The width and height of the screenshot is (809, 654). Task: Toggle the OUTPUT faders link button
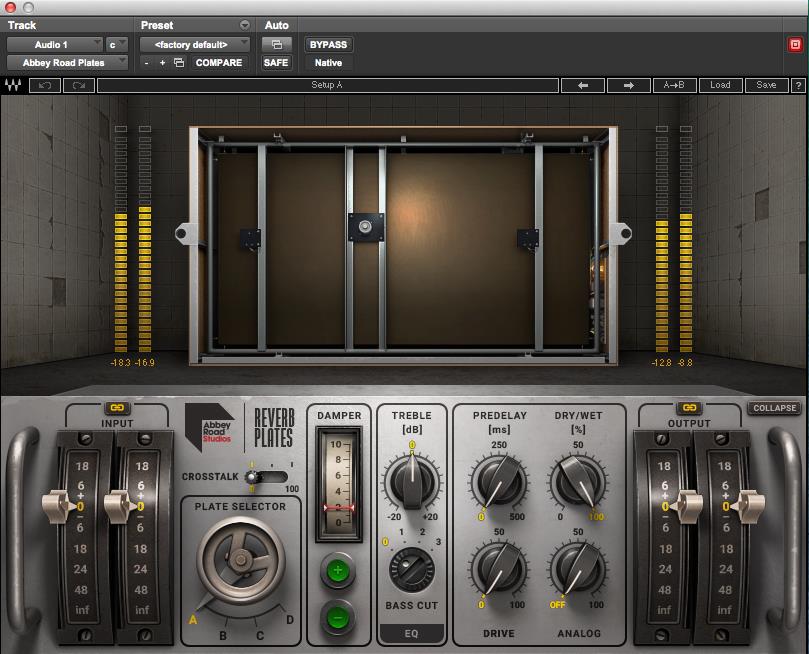pos(689,407)
